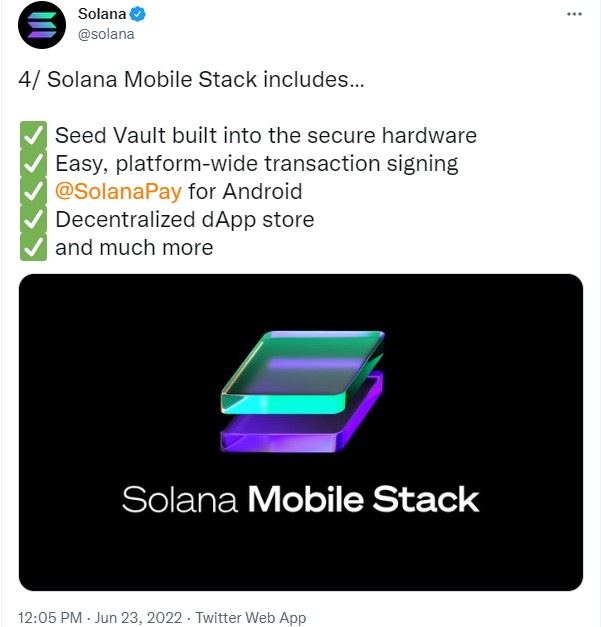This screenshot has width=601, height=627.
Task: Click the Twitter Web App source link
Action: (251, 617)
